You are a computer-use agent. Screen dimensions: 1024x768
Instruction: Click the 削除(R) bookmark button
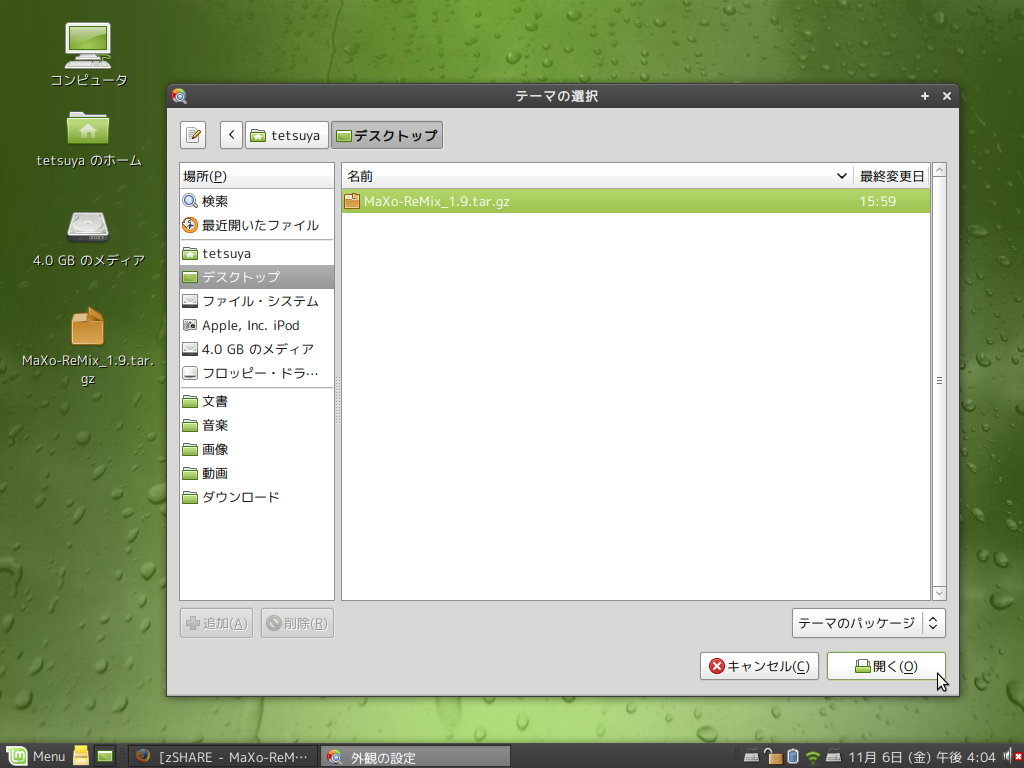pyautogui.click(x=297, y=623)
